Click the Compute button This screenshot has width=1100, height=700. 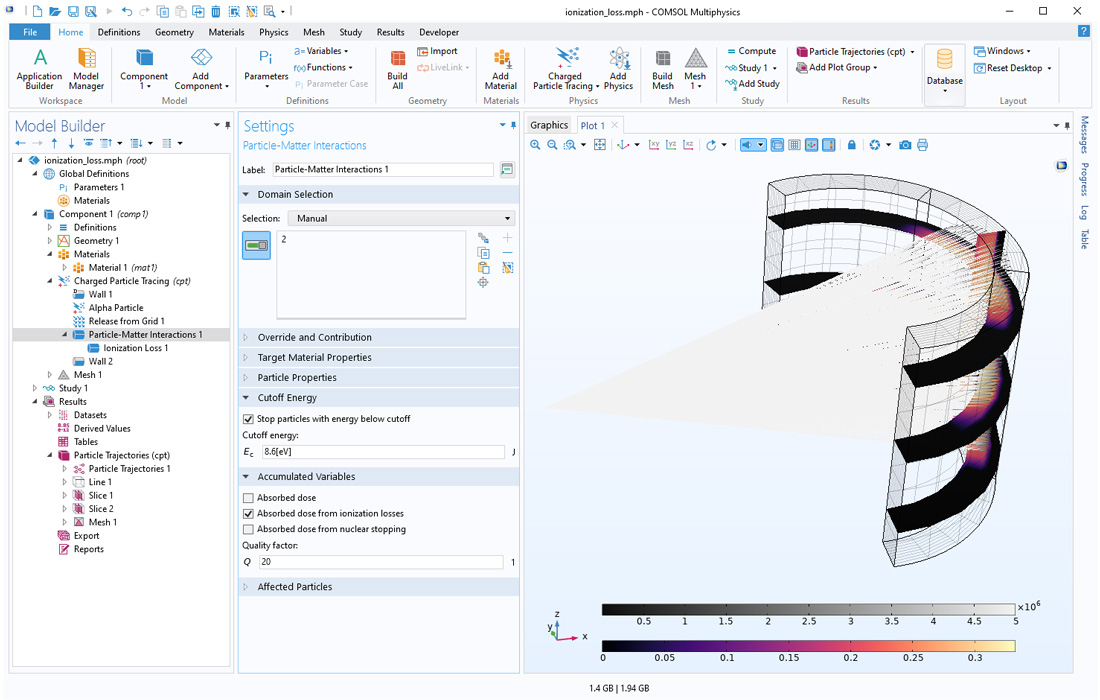point(751,51)
